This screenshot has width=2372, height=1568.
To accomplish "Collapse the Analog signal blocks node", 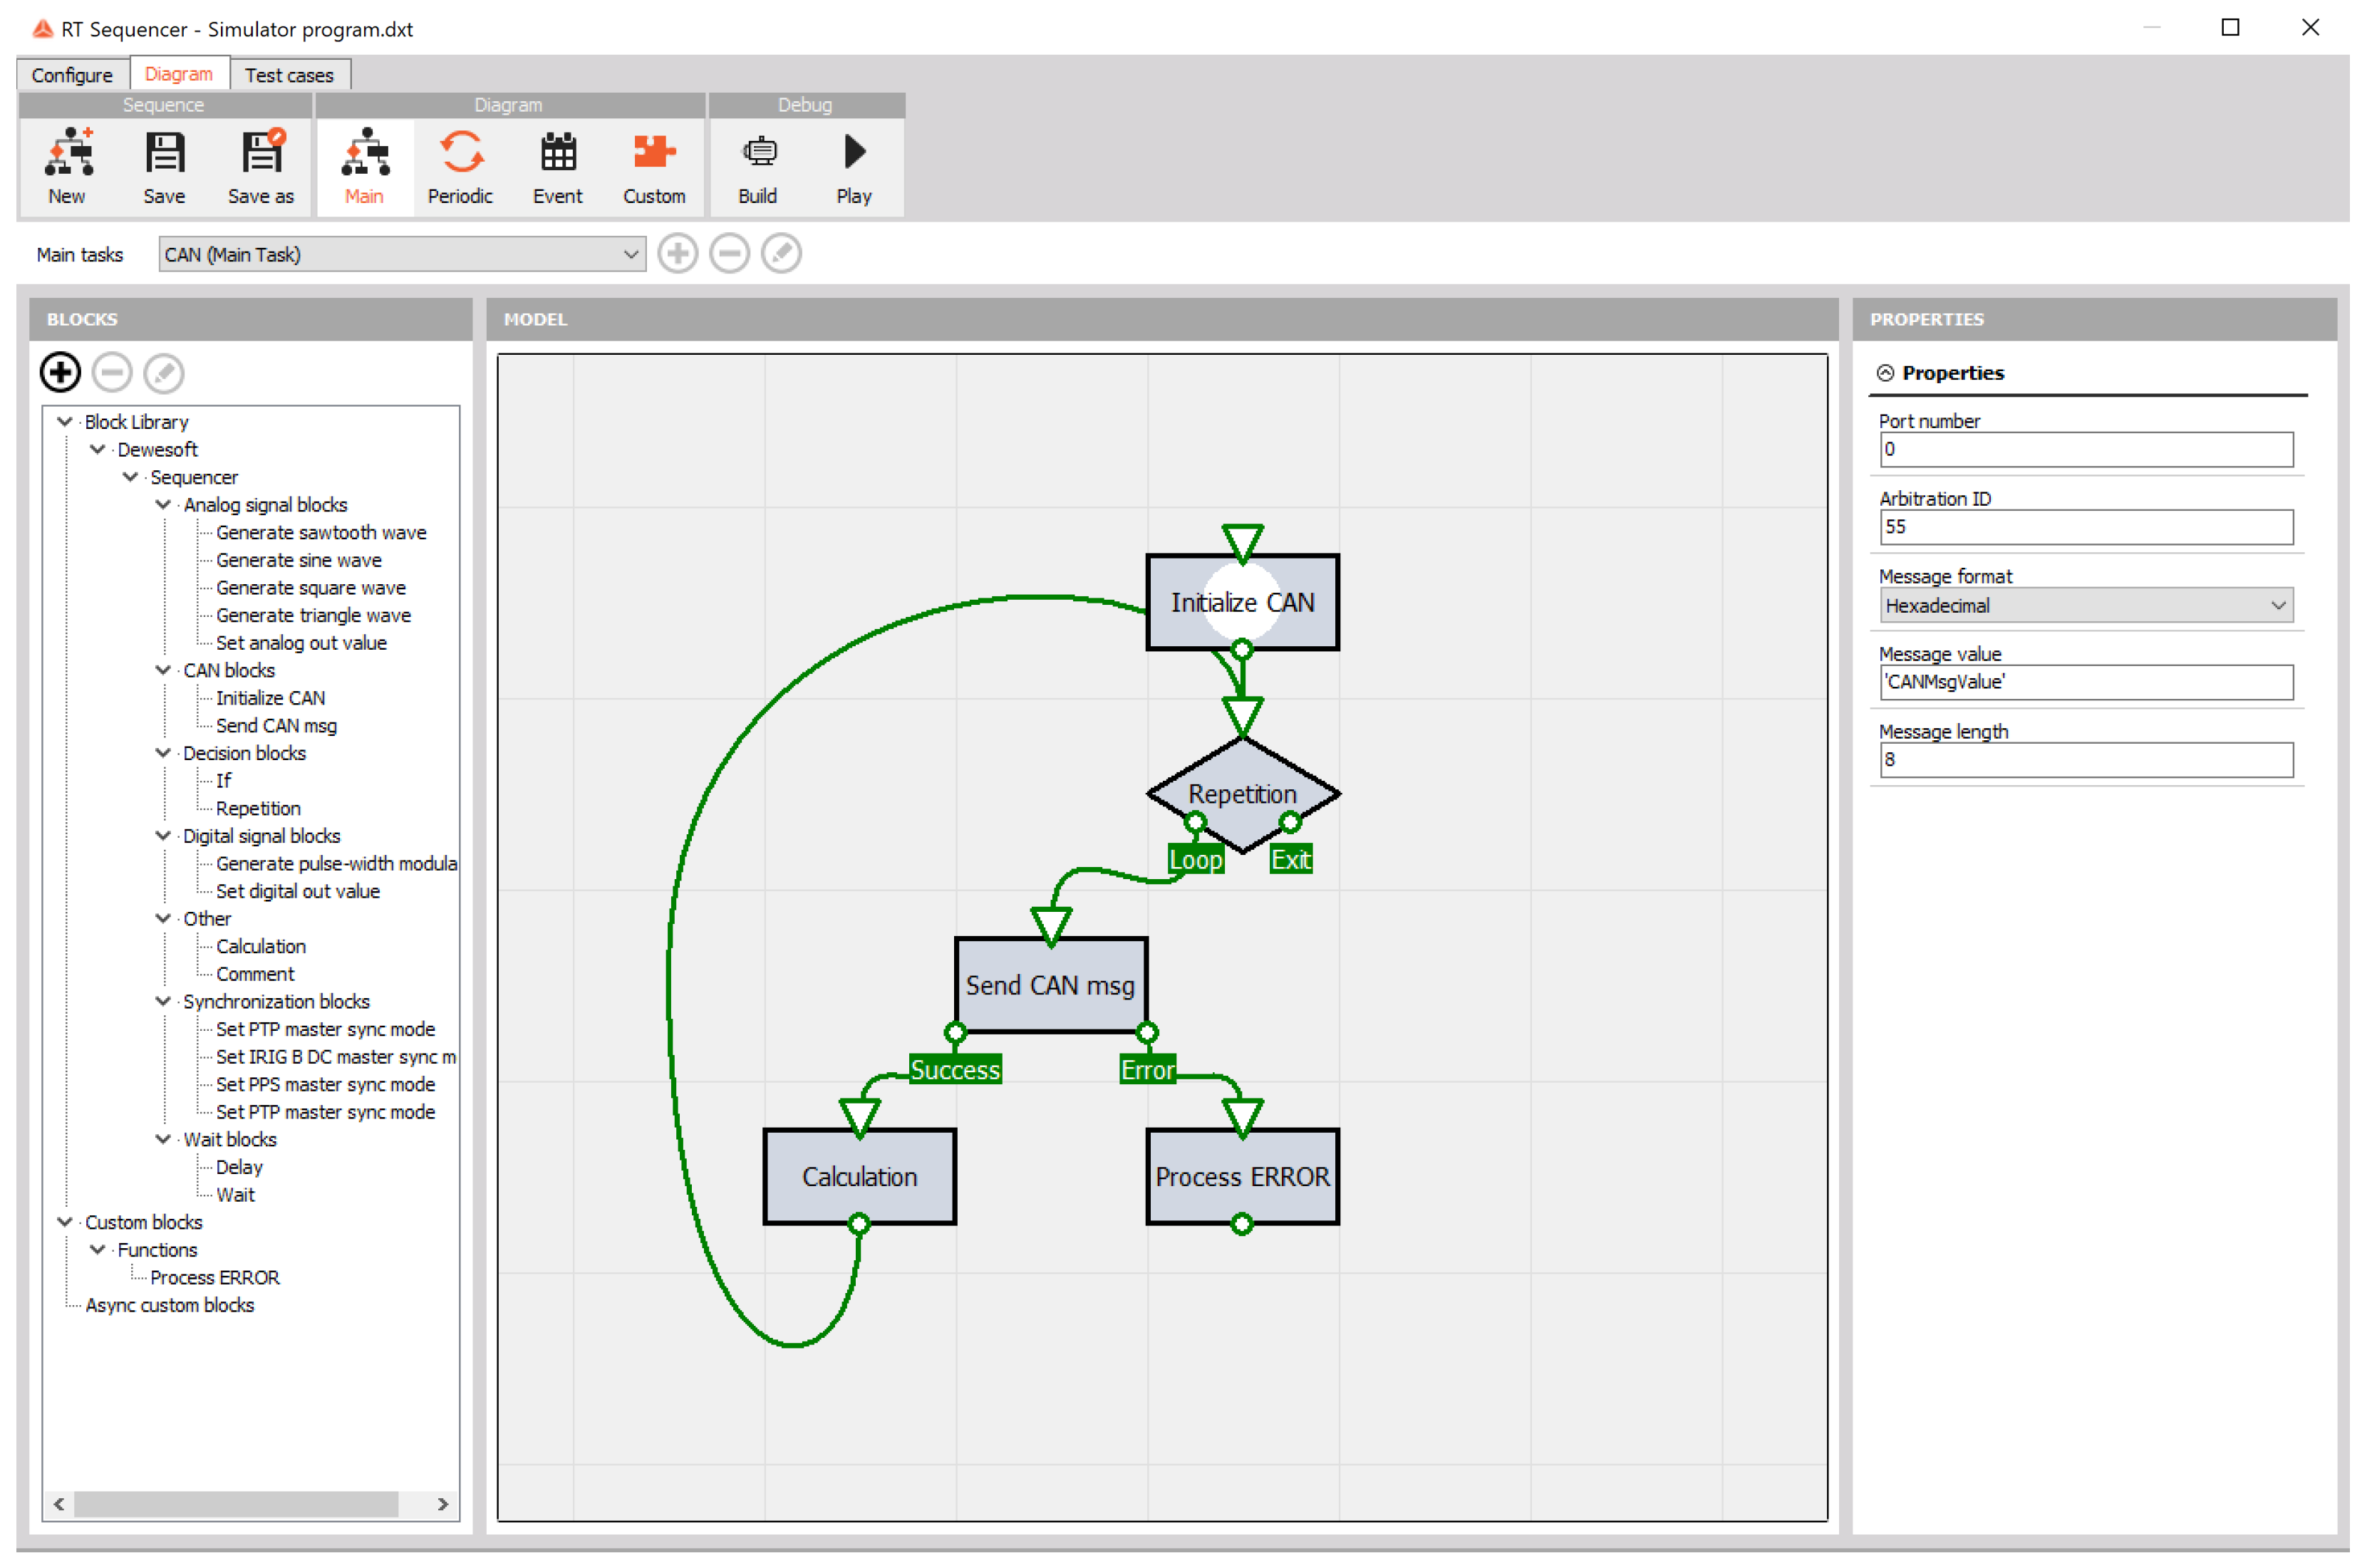I will [163, 505].
